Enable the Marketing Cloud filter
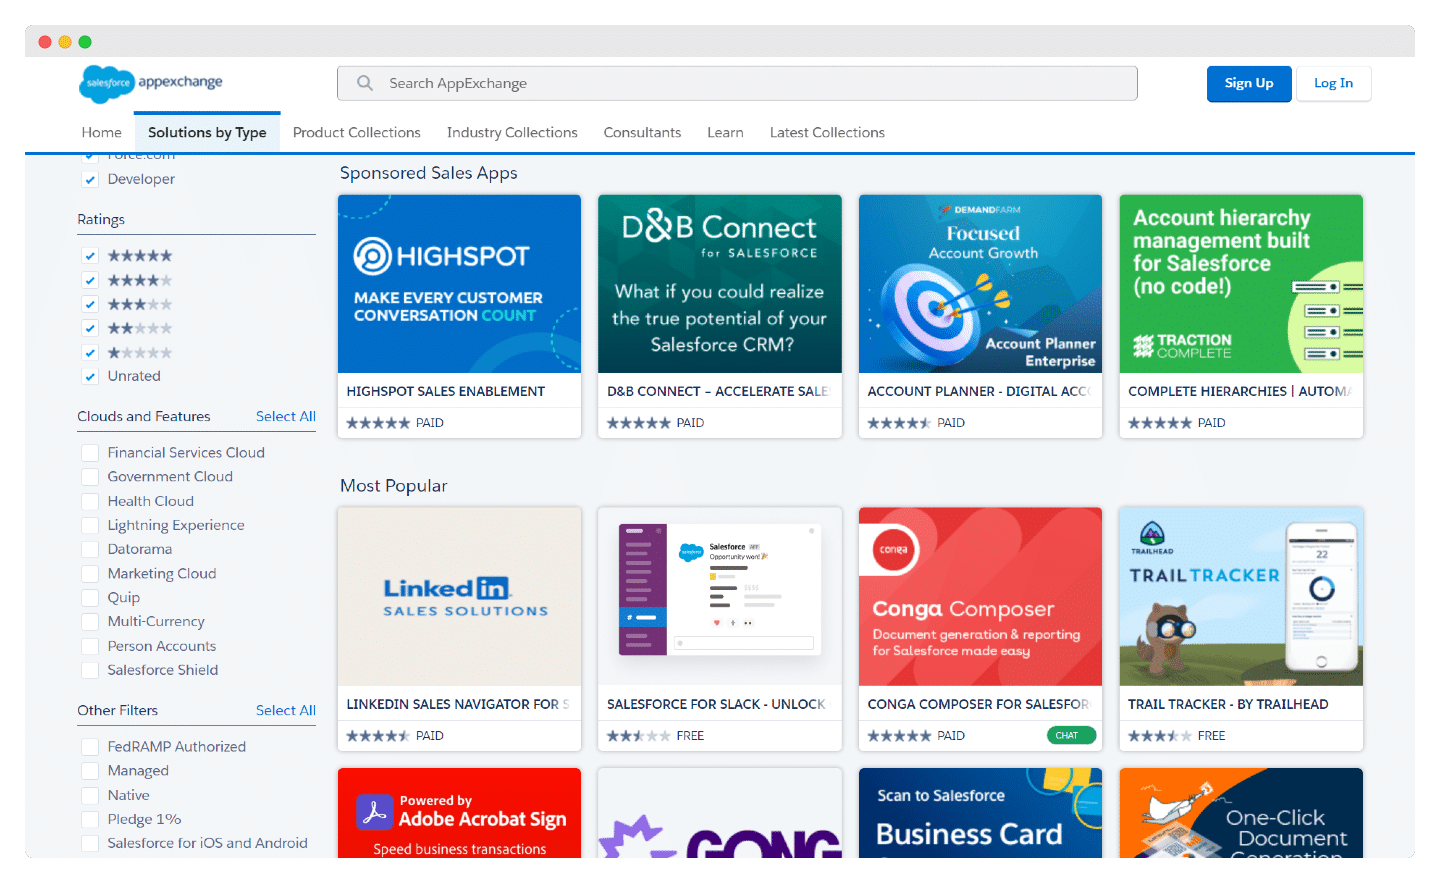This screenshot has width=1440, height=883. 90,574
